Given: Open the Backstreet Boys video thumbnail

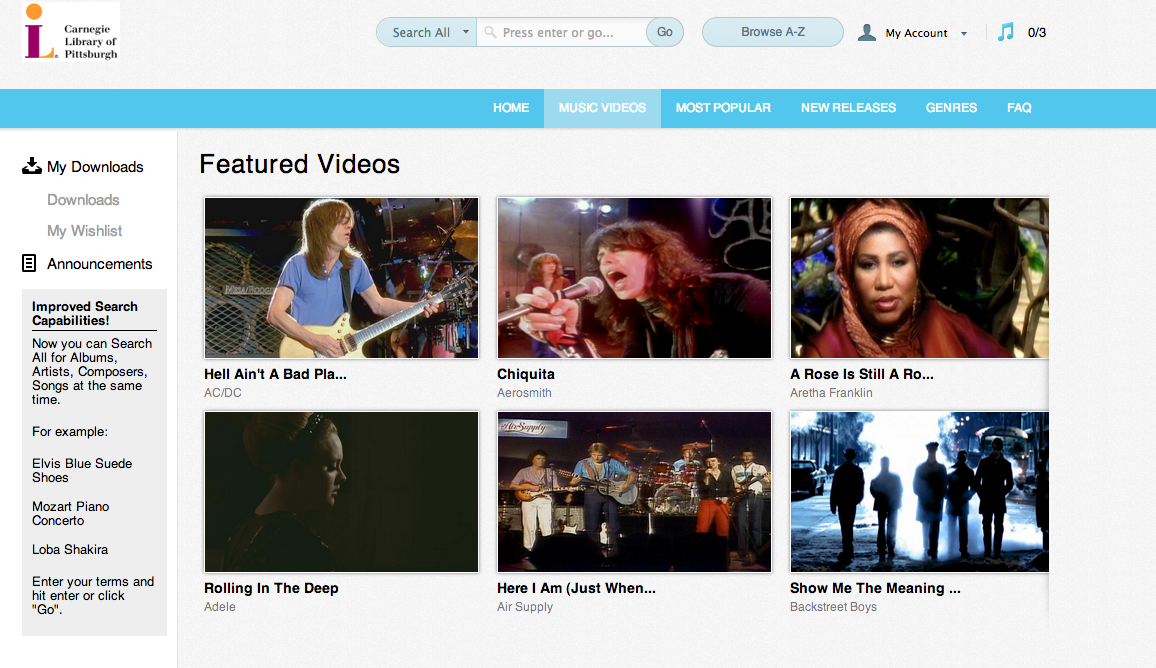Looking at the screenshot, I should [x=919, y=492].
